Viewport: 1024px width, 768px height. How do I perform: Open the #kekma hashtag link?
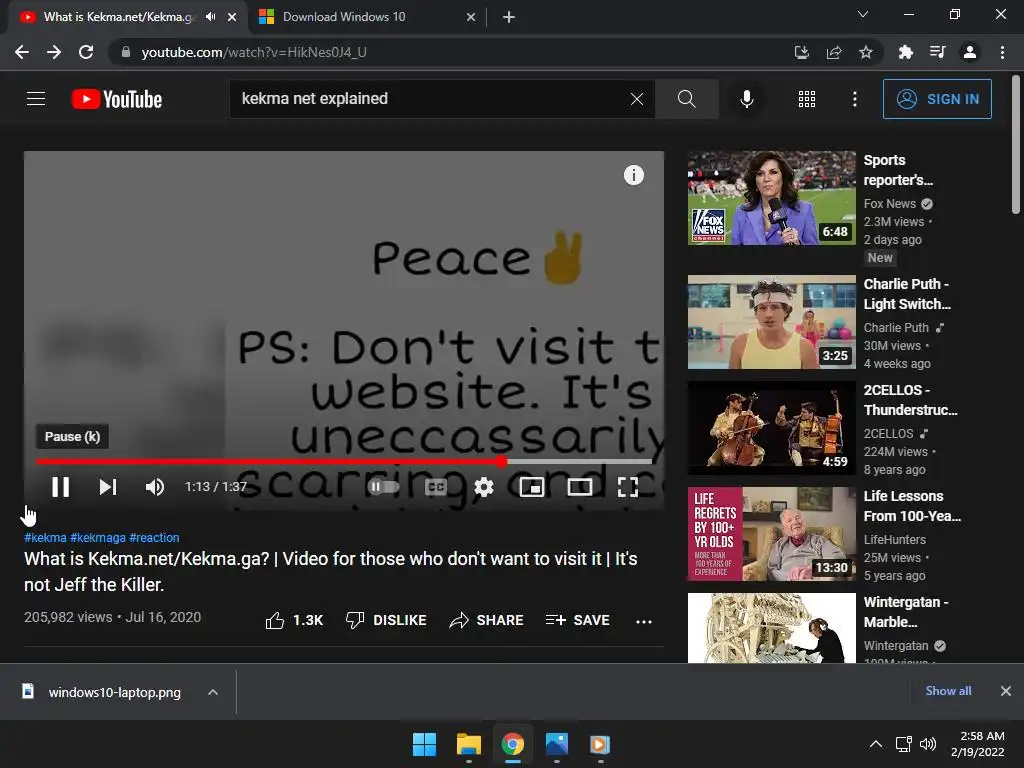(45, 537)
